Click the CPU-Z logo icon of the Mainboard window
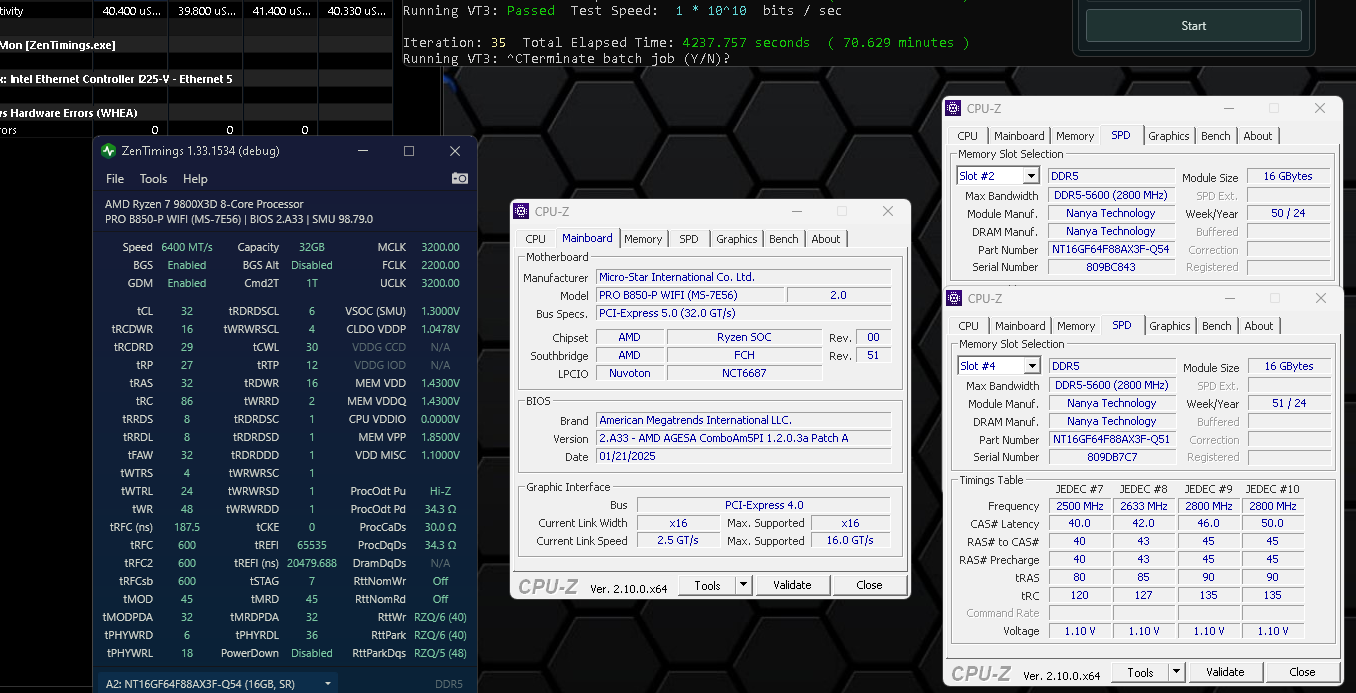Screen dimensions: 1356x693 [x=520, y=211]
